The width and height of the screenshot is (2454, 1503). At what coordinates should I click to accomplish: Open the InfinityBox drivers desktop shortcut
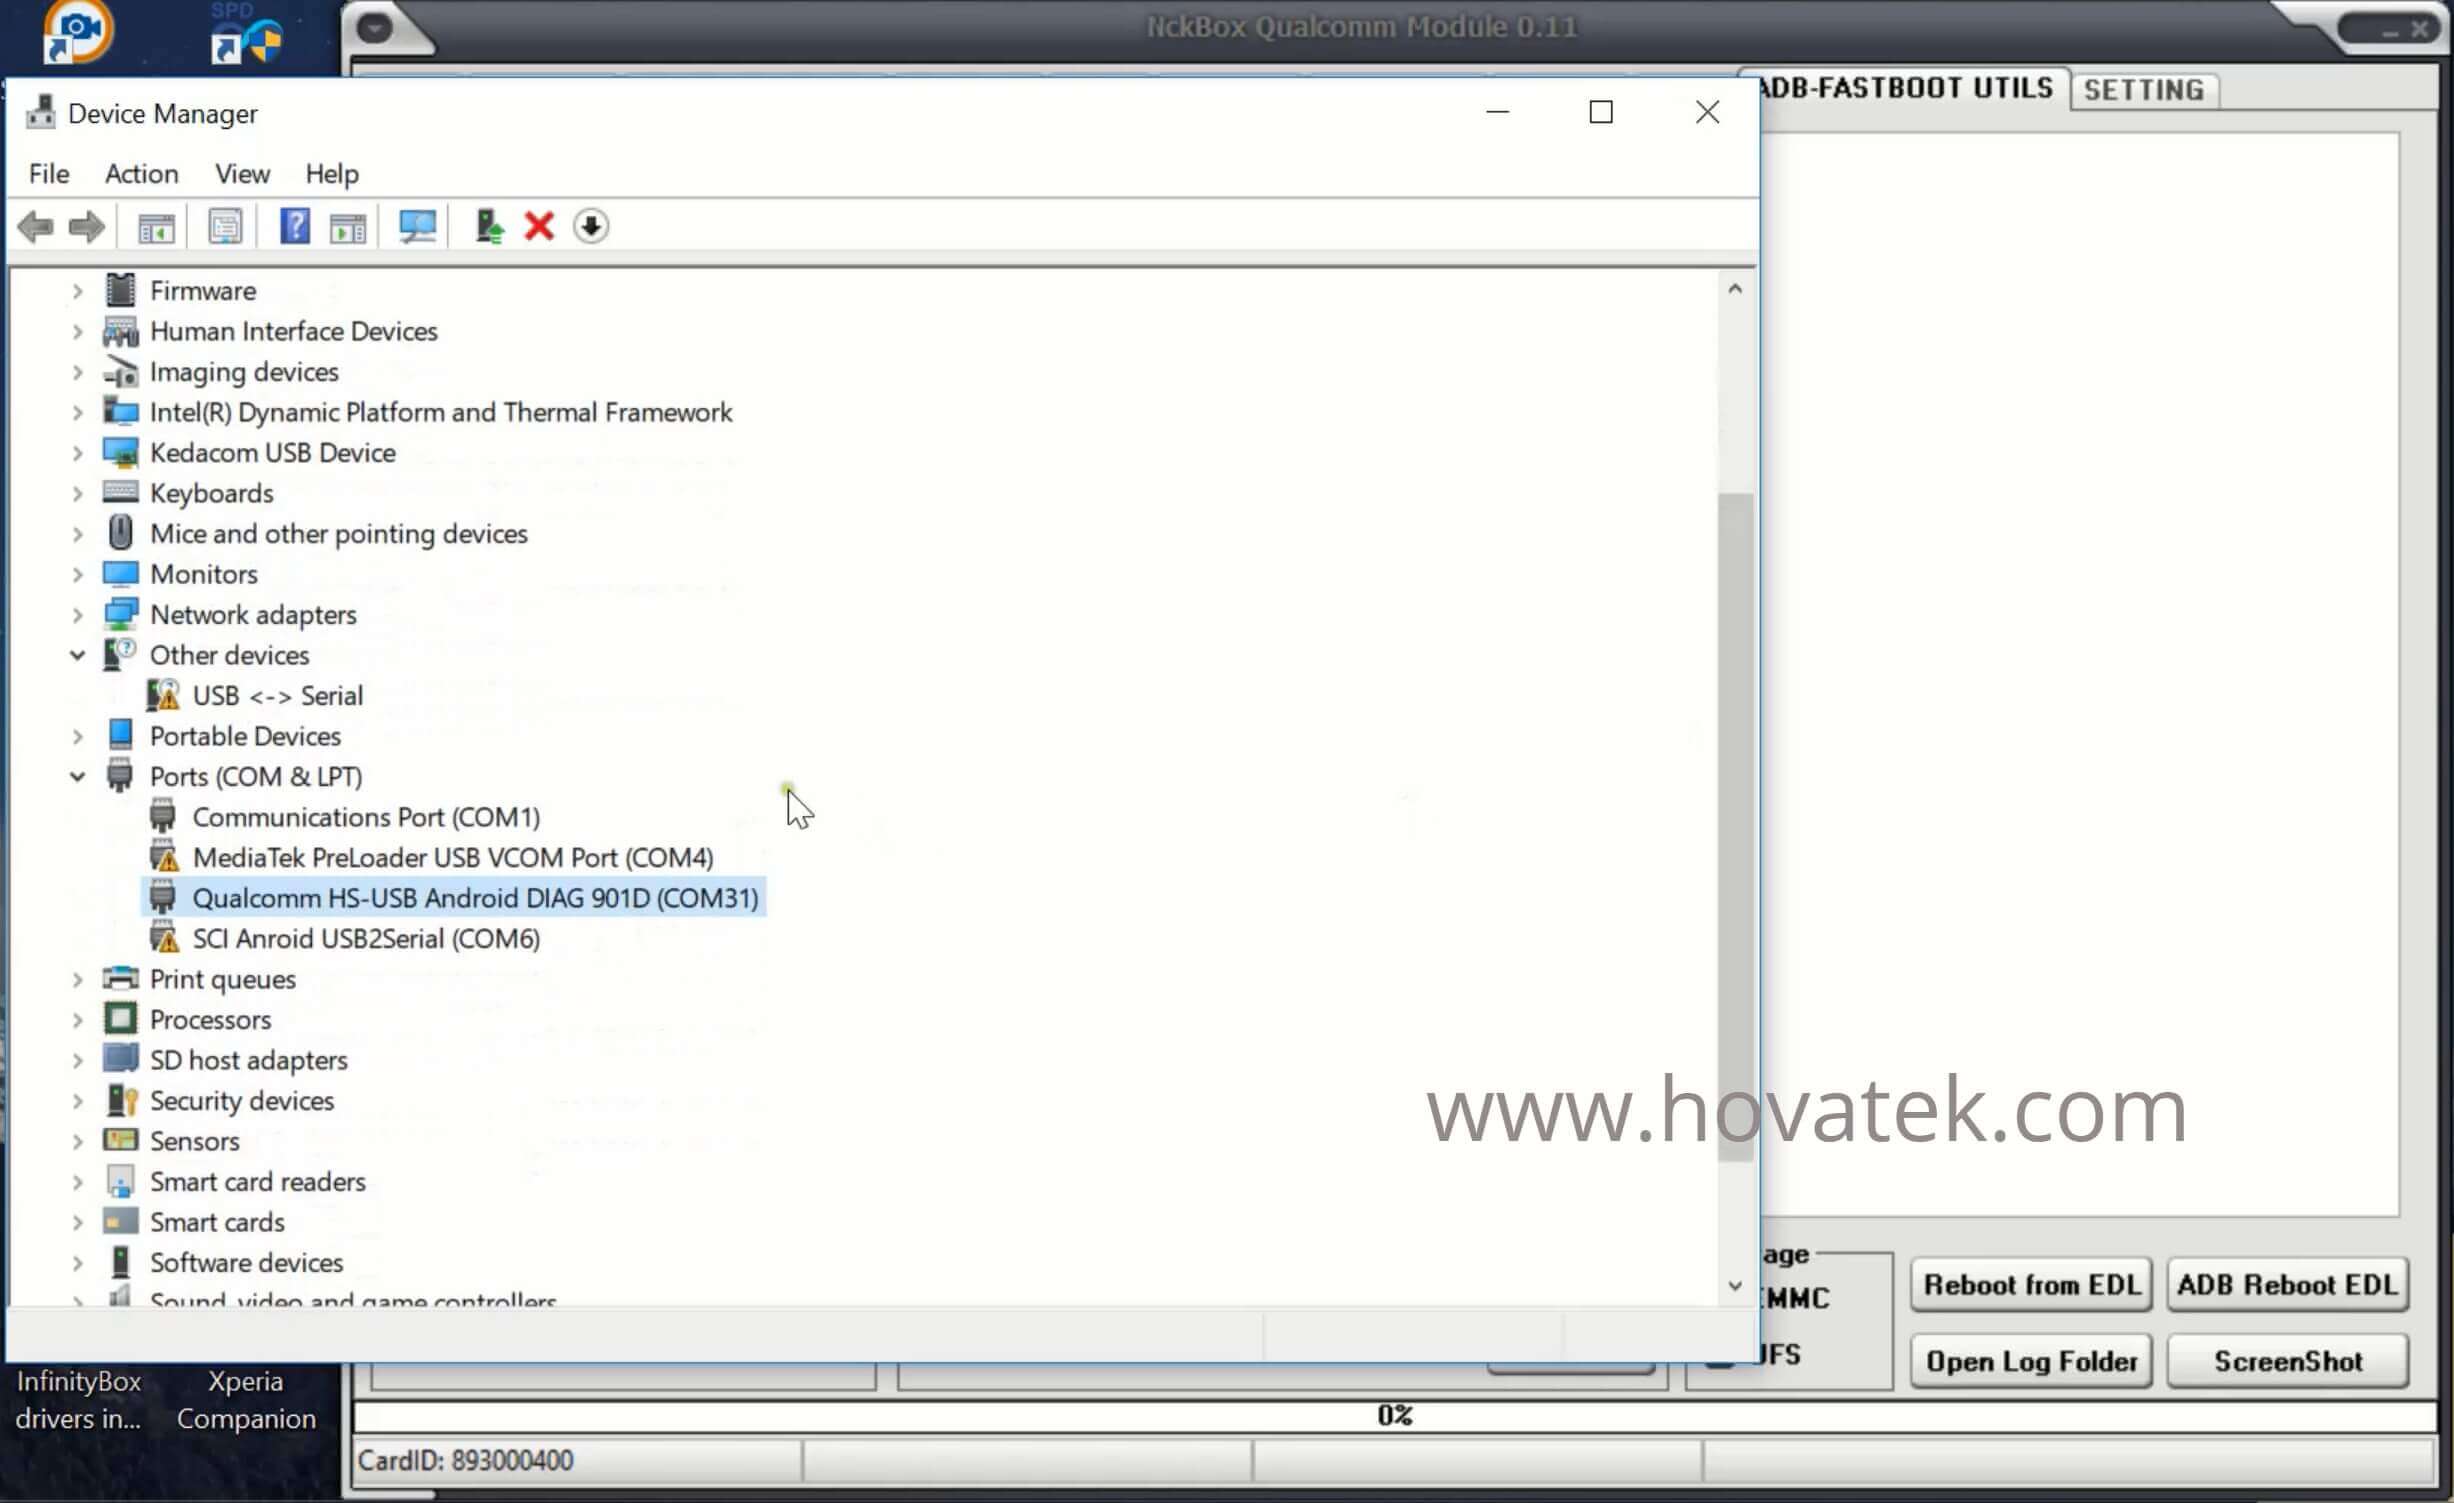click(78, 1399)
